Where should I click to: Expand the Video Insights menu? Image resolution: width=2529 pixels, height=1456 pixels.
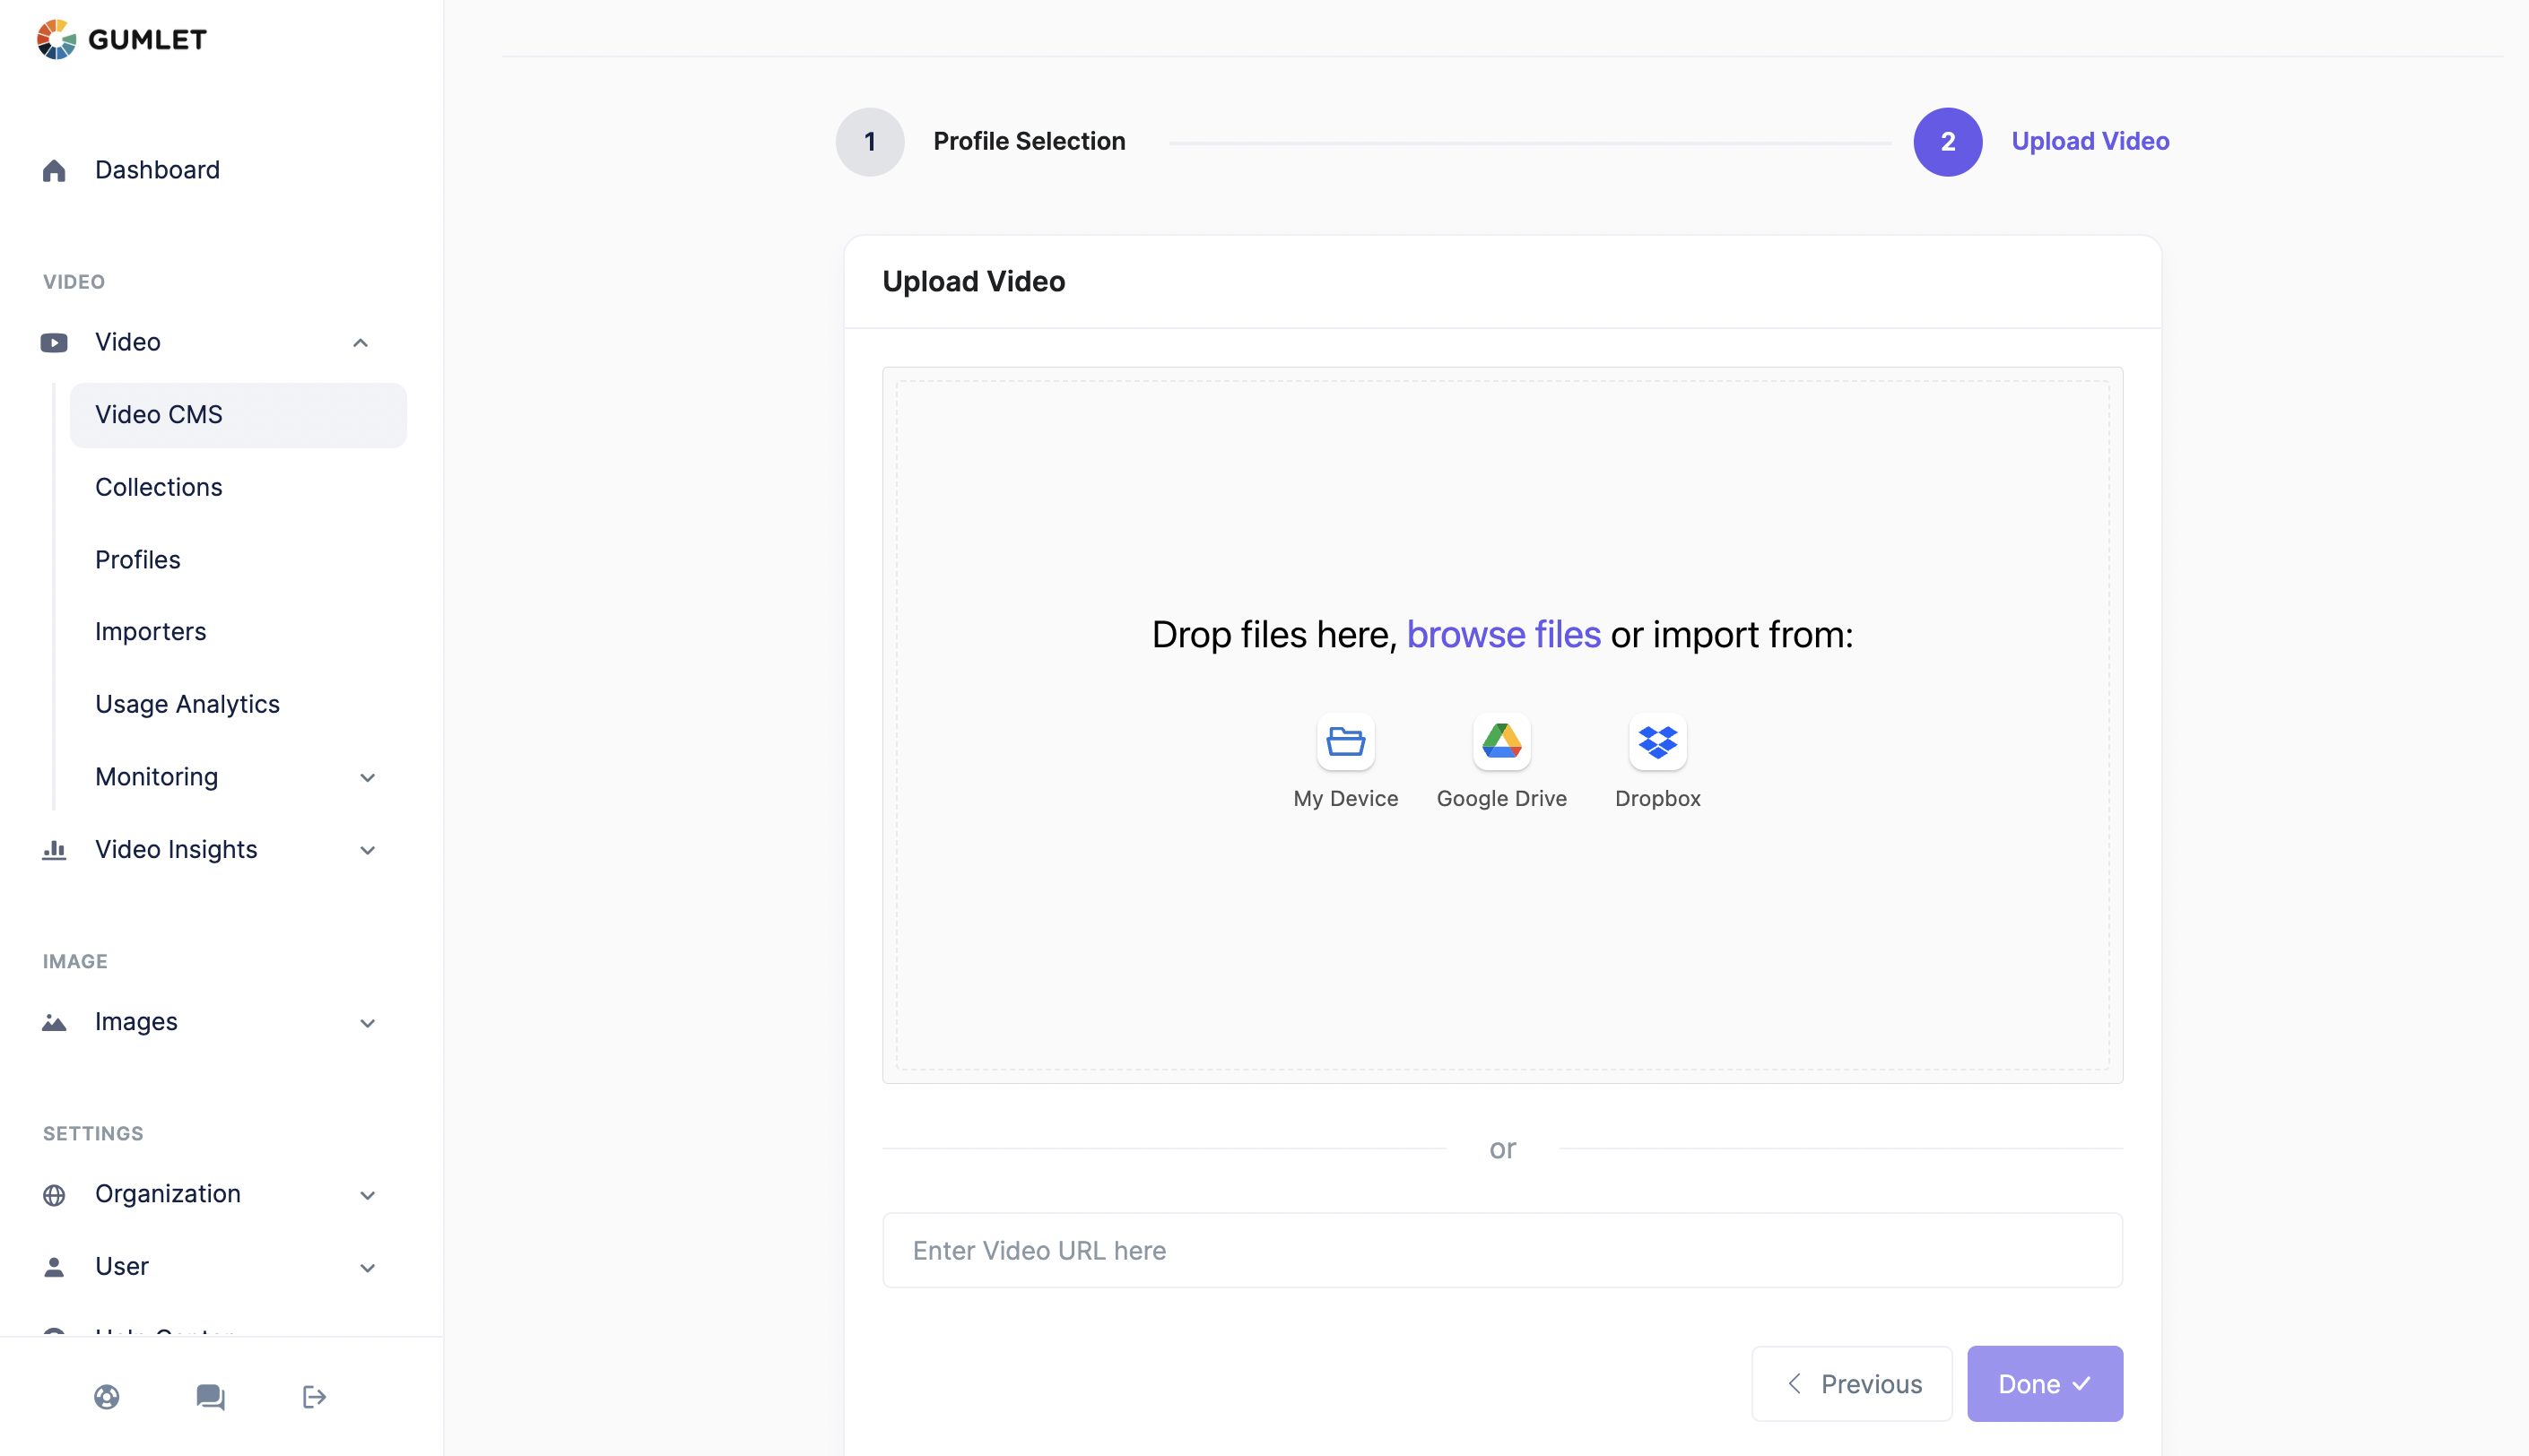[367, 851]
